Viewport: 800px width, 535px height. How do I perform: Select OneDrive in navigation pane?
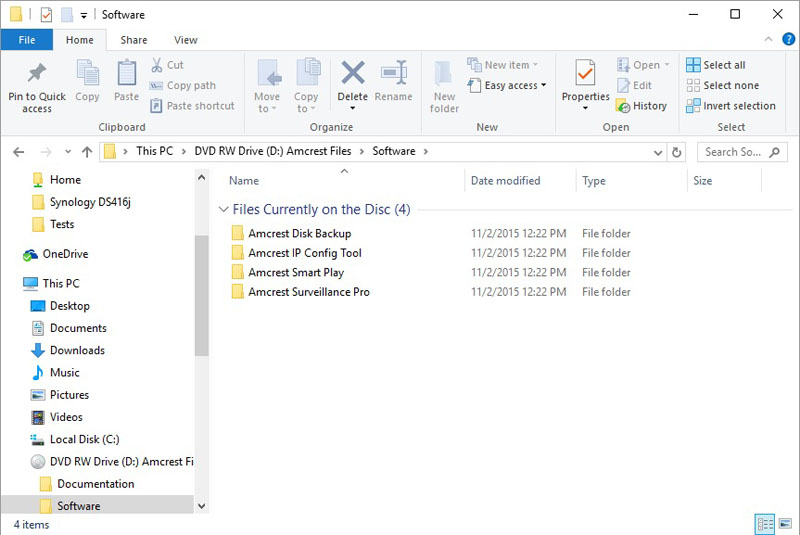coord(65,254)
